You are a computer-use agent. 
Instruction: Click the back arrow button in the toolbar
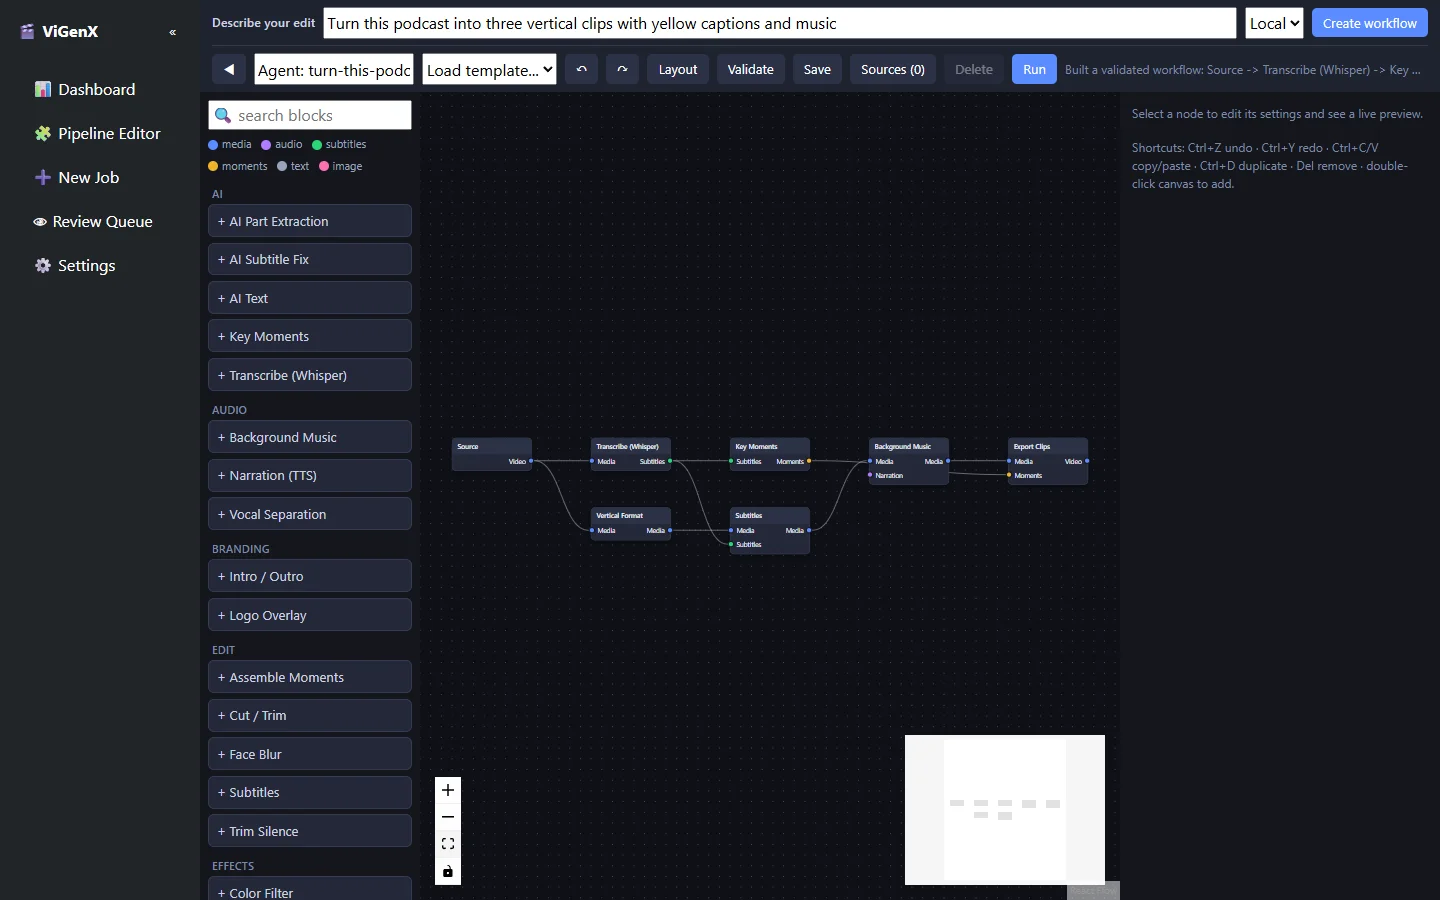tap(229, 69)
